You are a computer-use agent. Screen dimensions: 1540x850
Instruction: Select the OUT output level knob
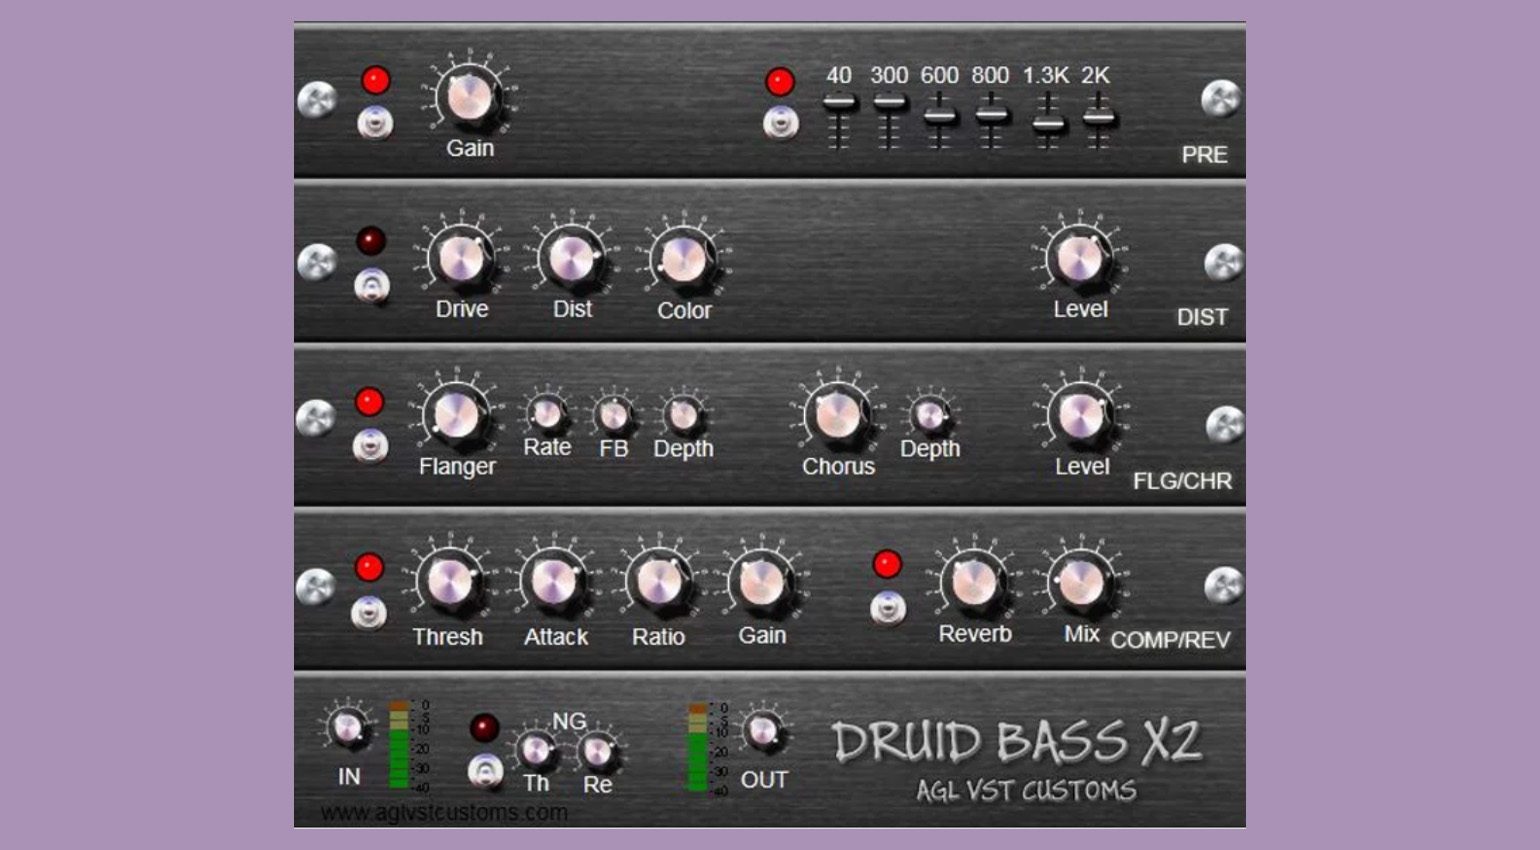click(x=763, y=731)
